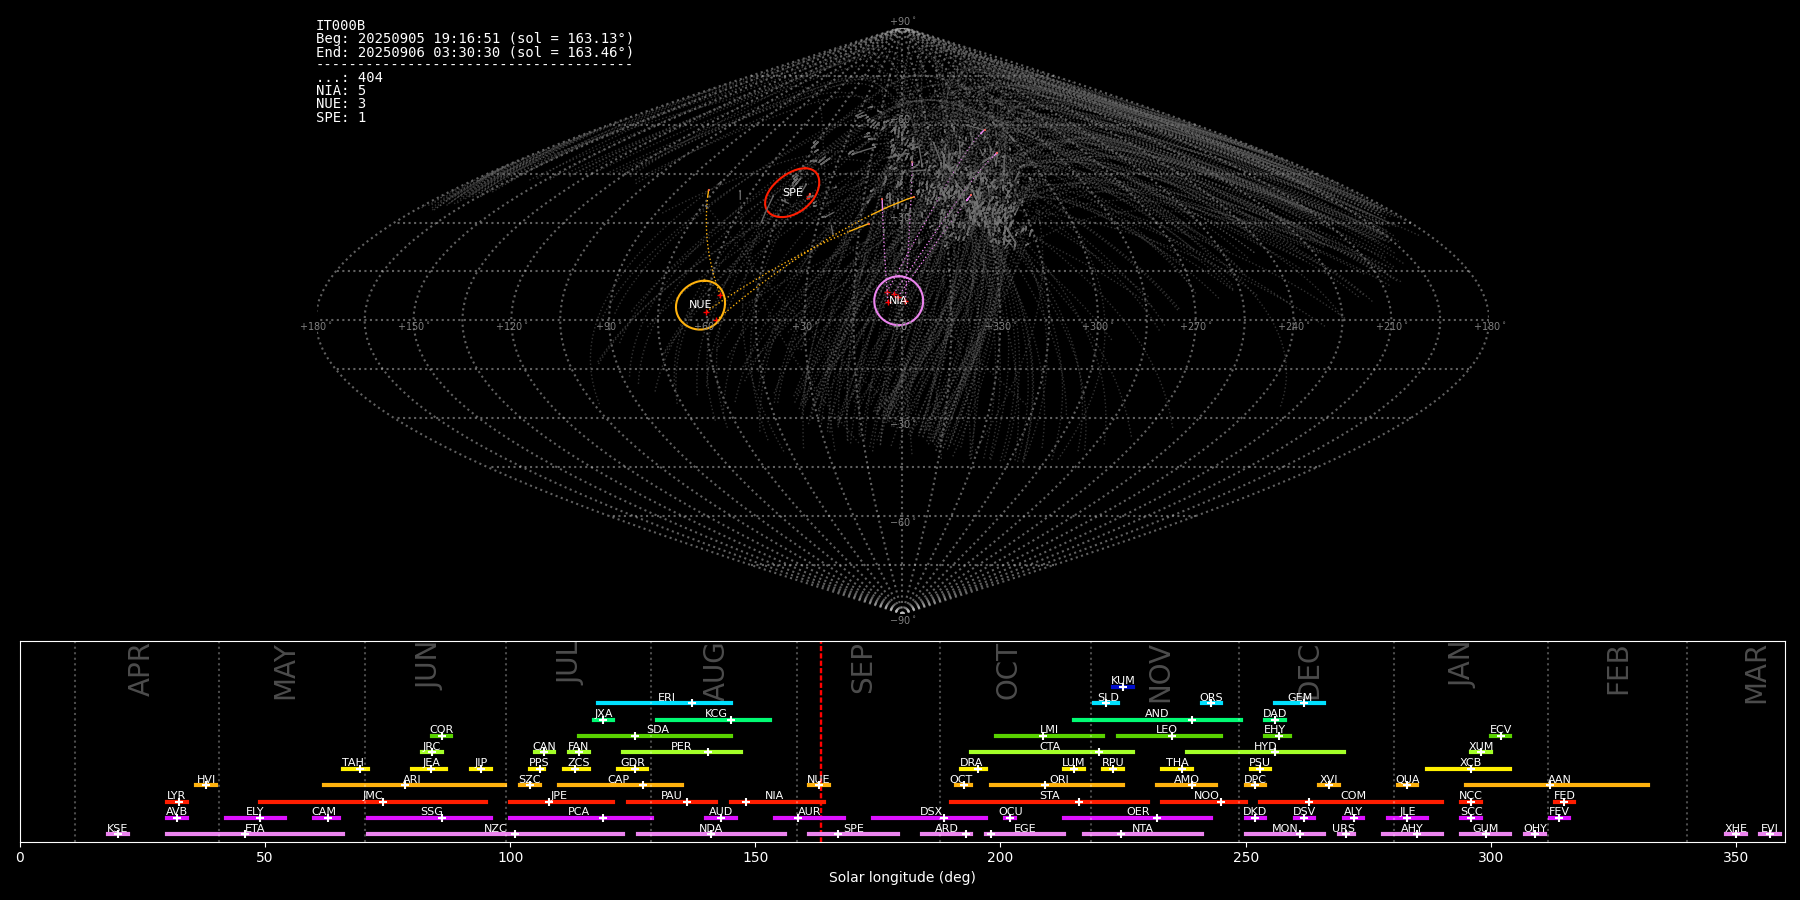Click the KSE shower label
The image size is (1800, 900).
[x=117, y=829]
